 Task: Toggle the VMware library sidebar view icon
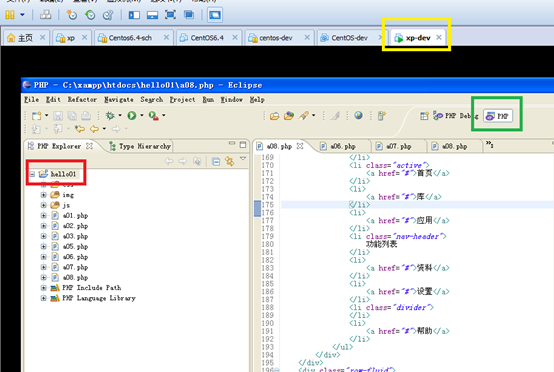click(x=134, y=15)
